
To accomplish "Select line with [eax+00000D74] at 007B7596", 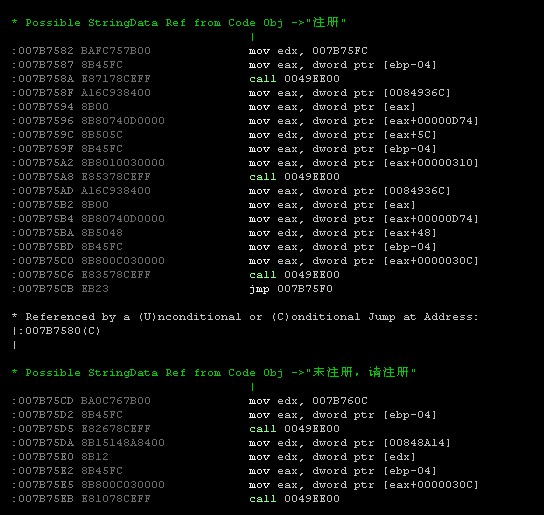I will [245, 121].
